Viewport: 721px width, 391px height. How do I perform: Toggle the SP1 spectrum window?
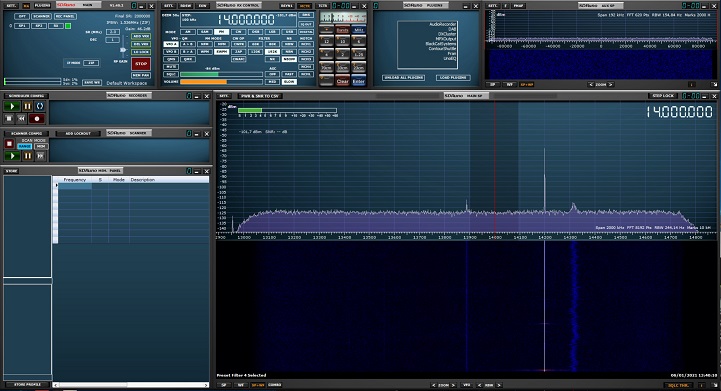22,26
